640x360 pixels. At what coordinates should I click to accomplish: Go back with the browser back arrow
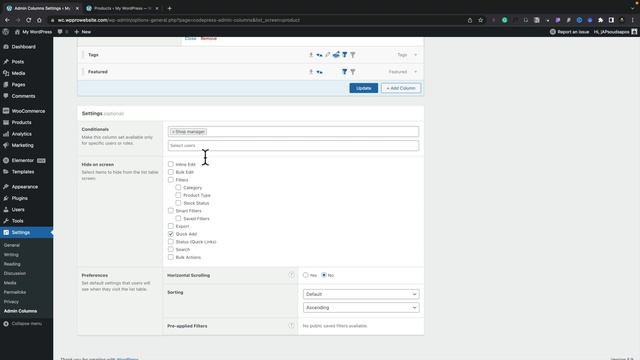(x=7, y=20)
